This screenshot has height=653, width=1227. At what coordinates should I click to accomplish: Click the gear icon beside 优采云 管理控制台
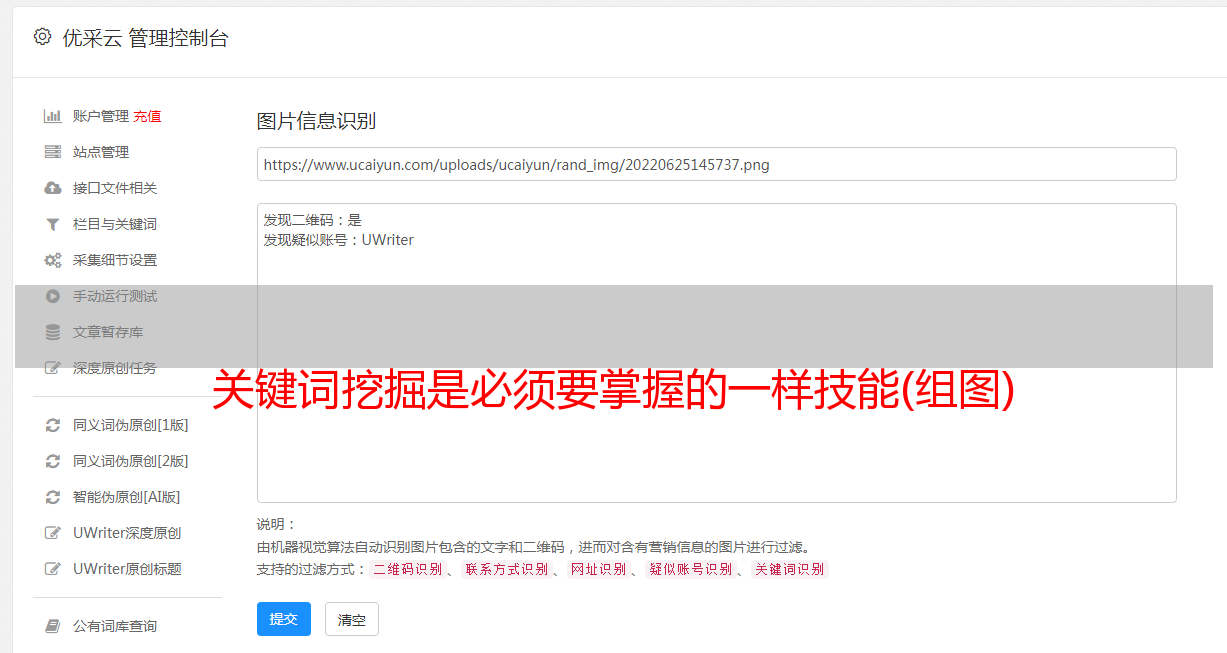tap(42, 38)
